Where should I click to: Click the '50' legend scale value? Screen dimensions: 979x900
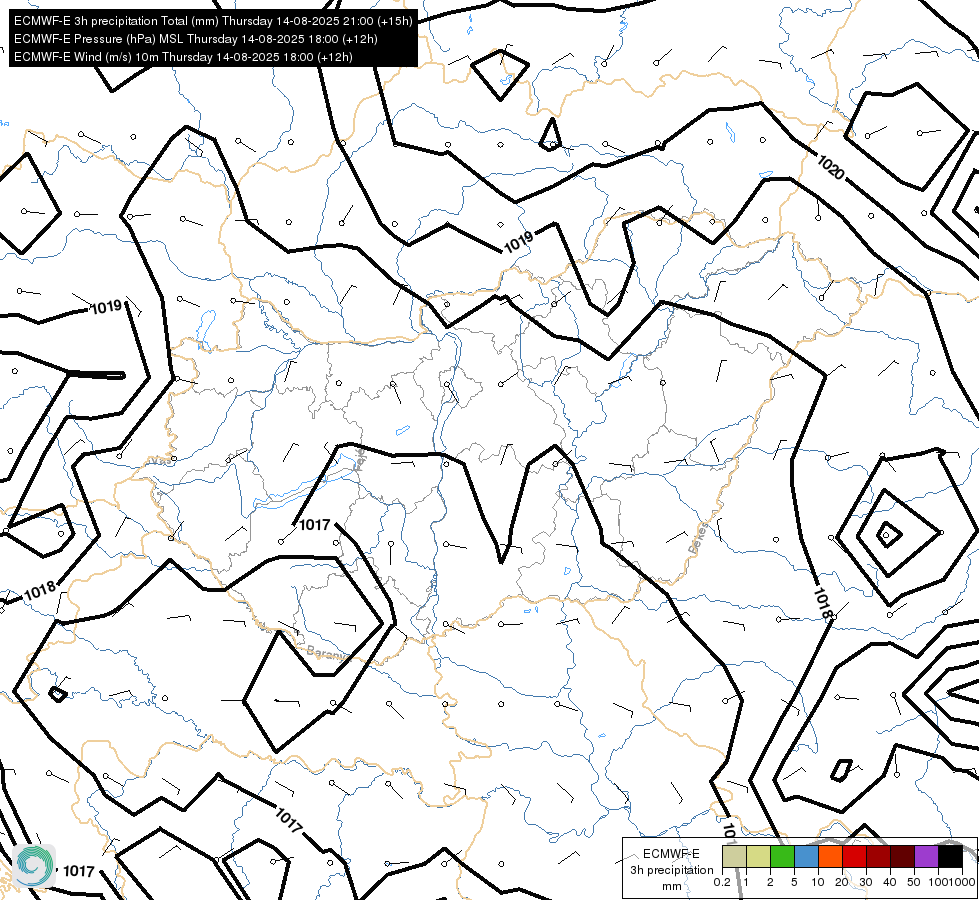coord(914,882)
